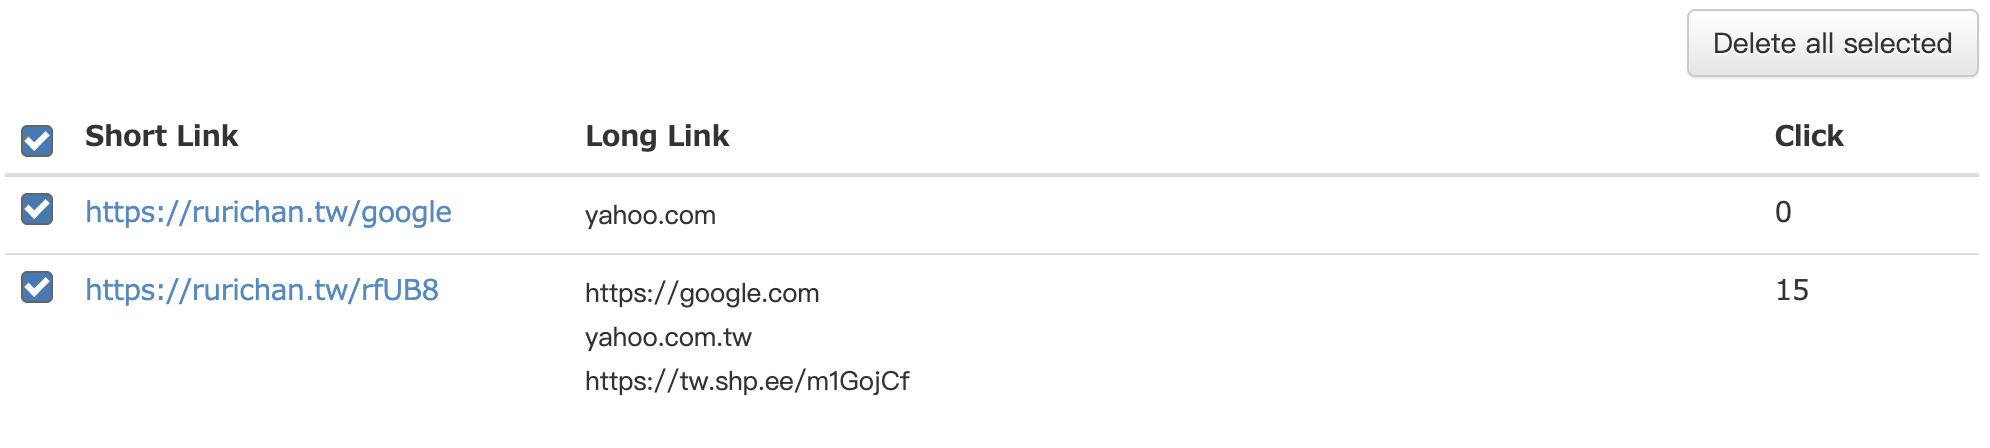1990x448 pixels.
Task: Open the https://rurichan.tw/rfUB8 short link
Action: (262, 290)
